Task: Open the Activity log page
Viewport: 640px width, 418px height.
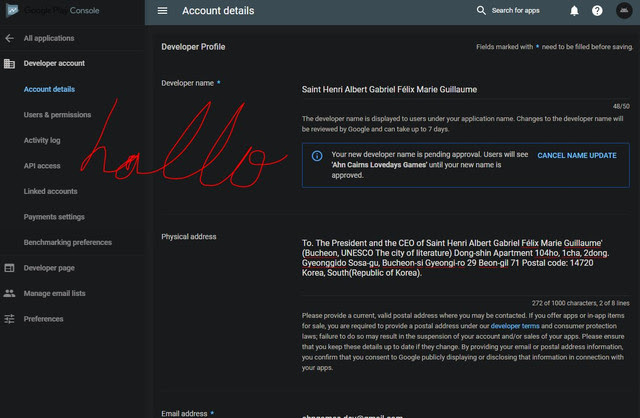Action: pyautogui.click(x=42, y=140)
